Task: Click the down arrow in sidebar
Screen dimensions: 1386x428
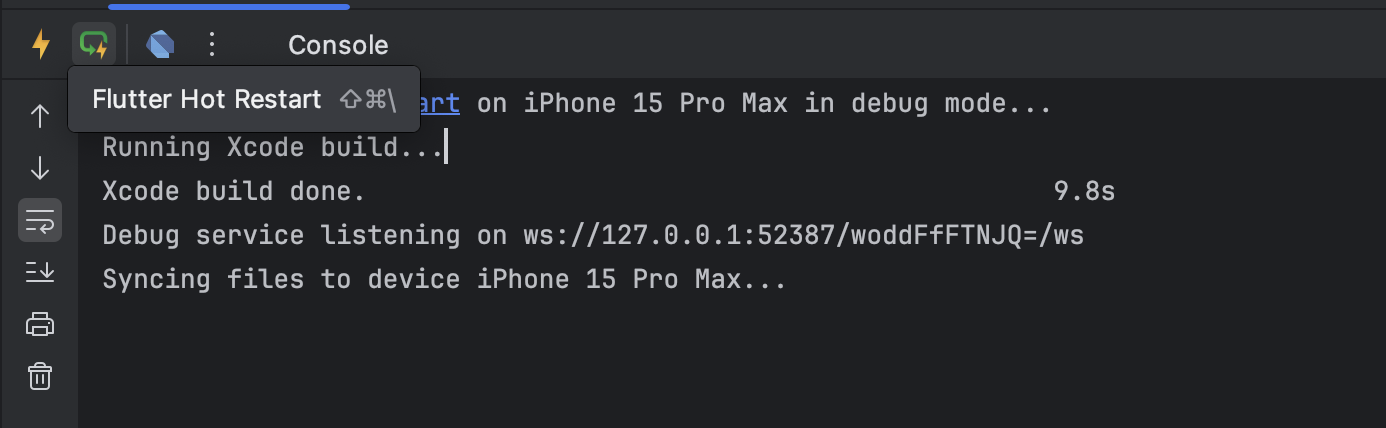Action: 40,167
